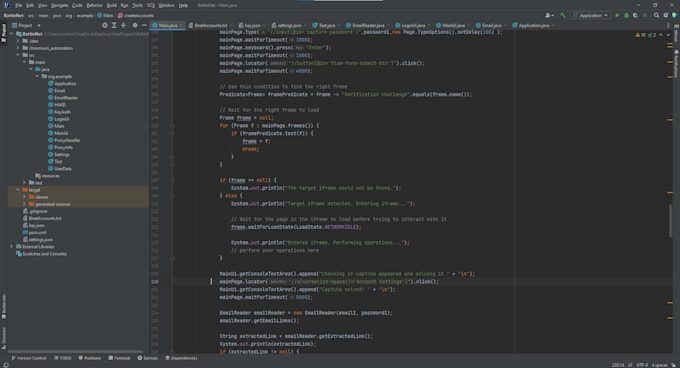Click the Select Opened File target icon
This screenshot has width=680, height=368.
[105, 26]
